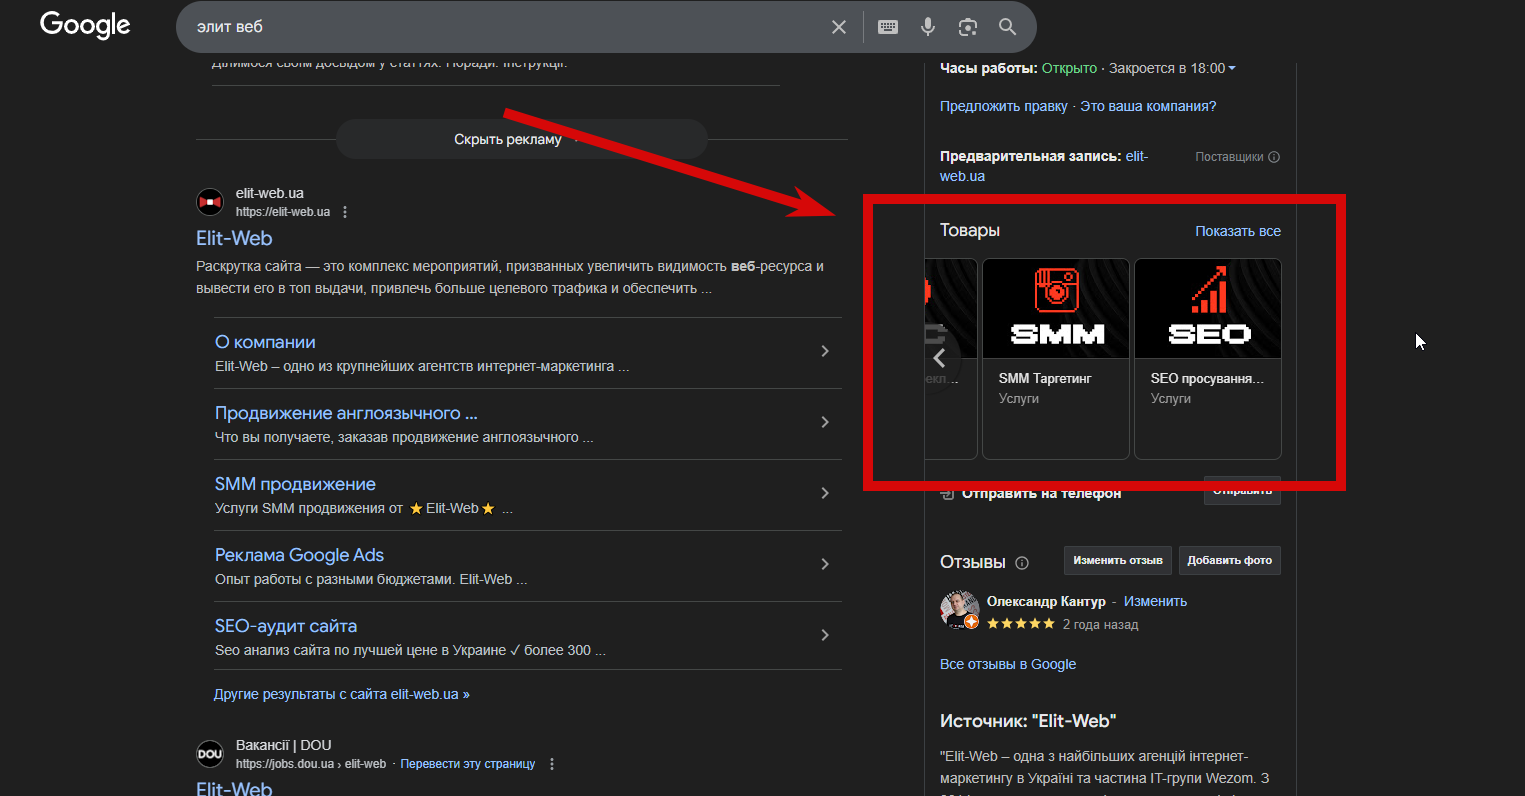Open the Elit-Web result title under elit-web.ua
This screenshot has height=796, width=1525.
click(234, 238)
